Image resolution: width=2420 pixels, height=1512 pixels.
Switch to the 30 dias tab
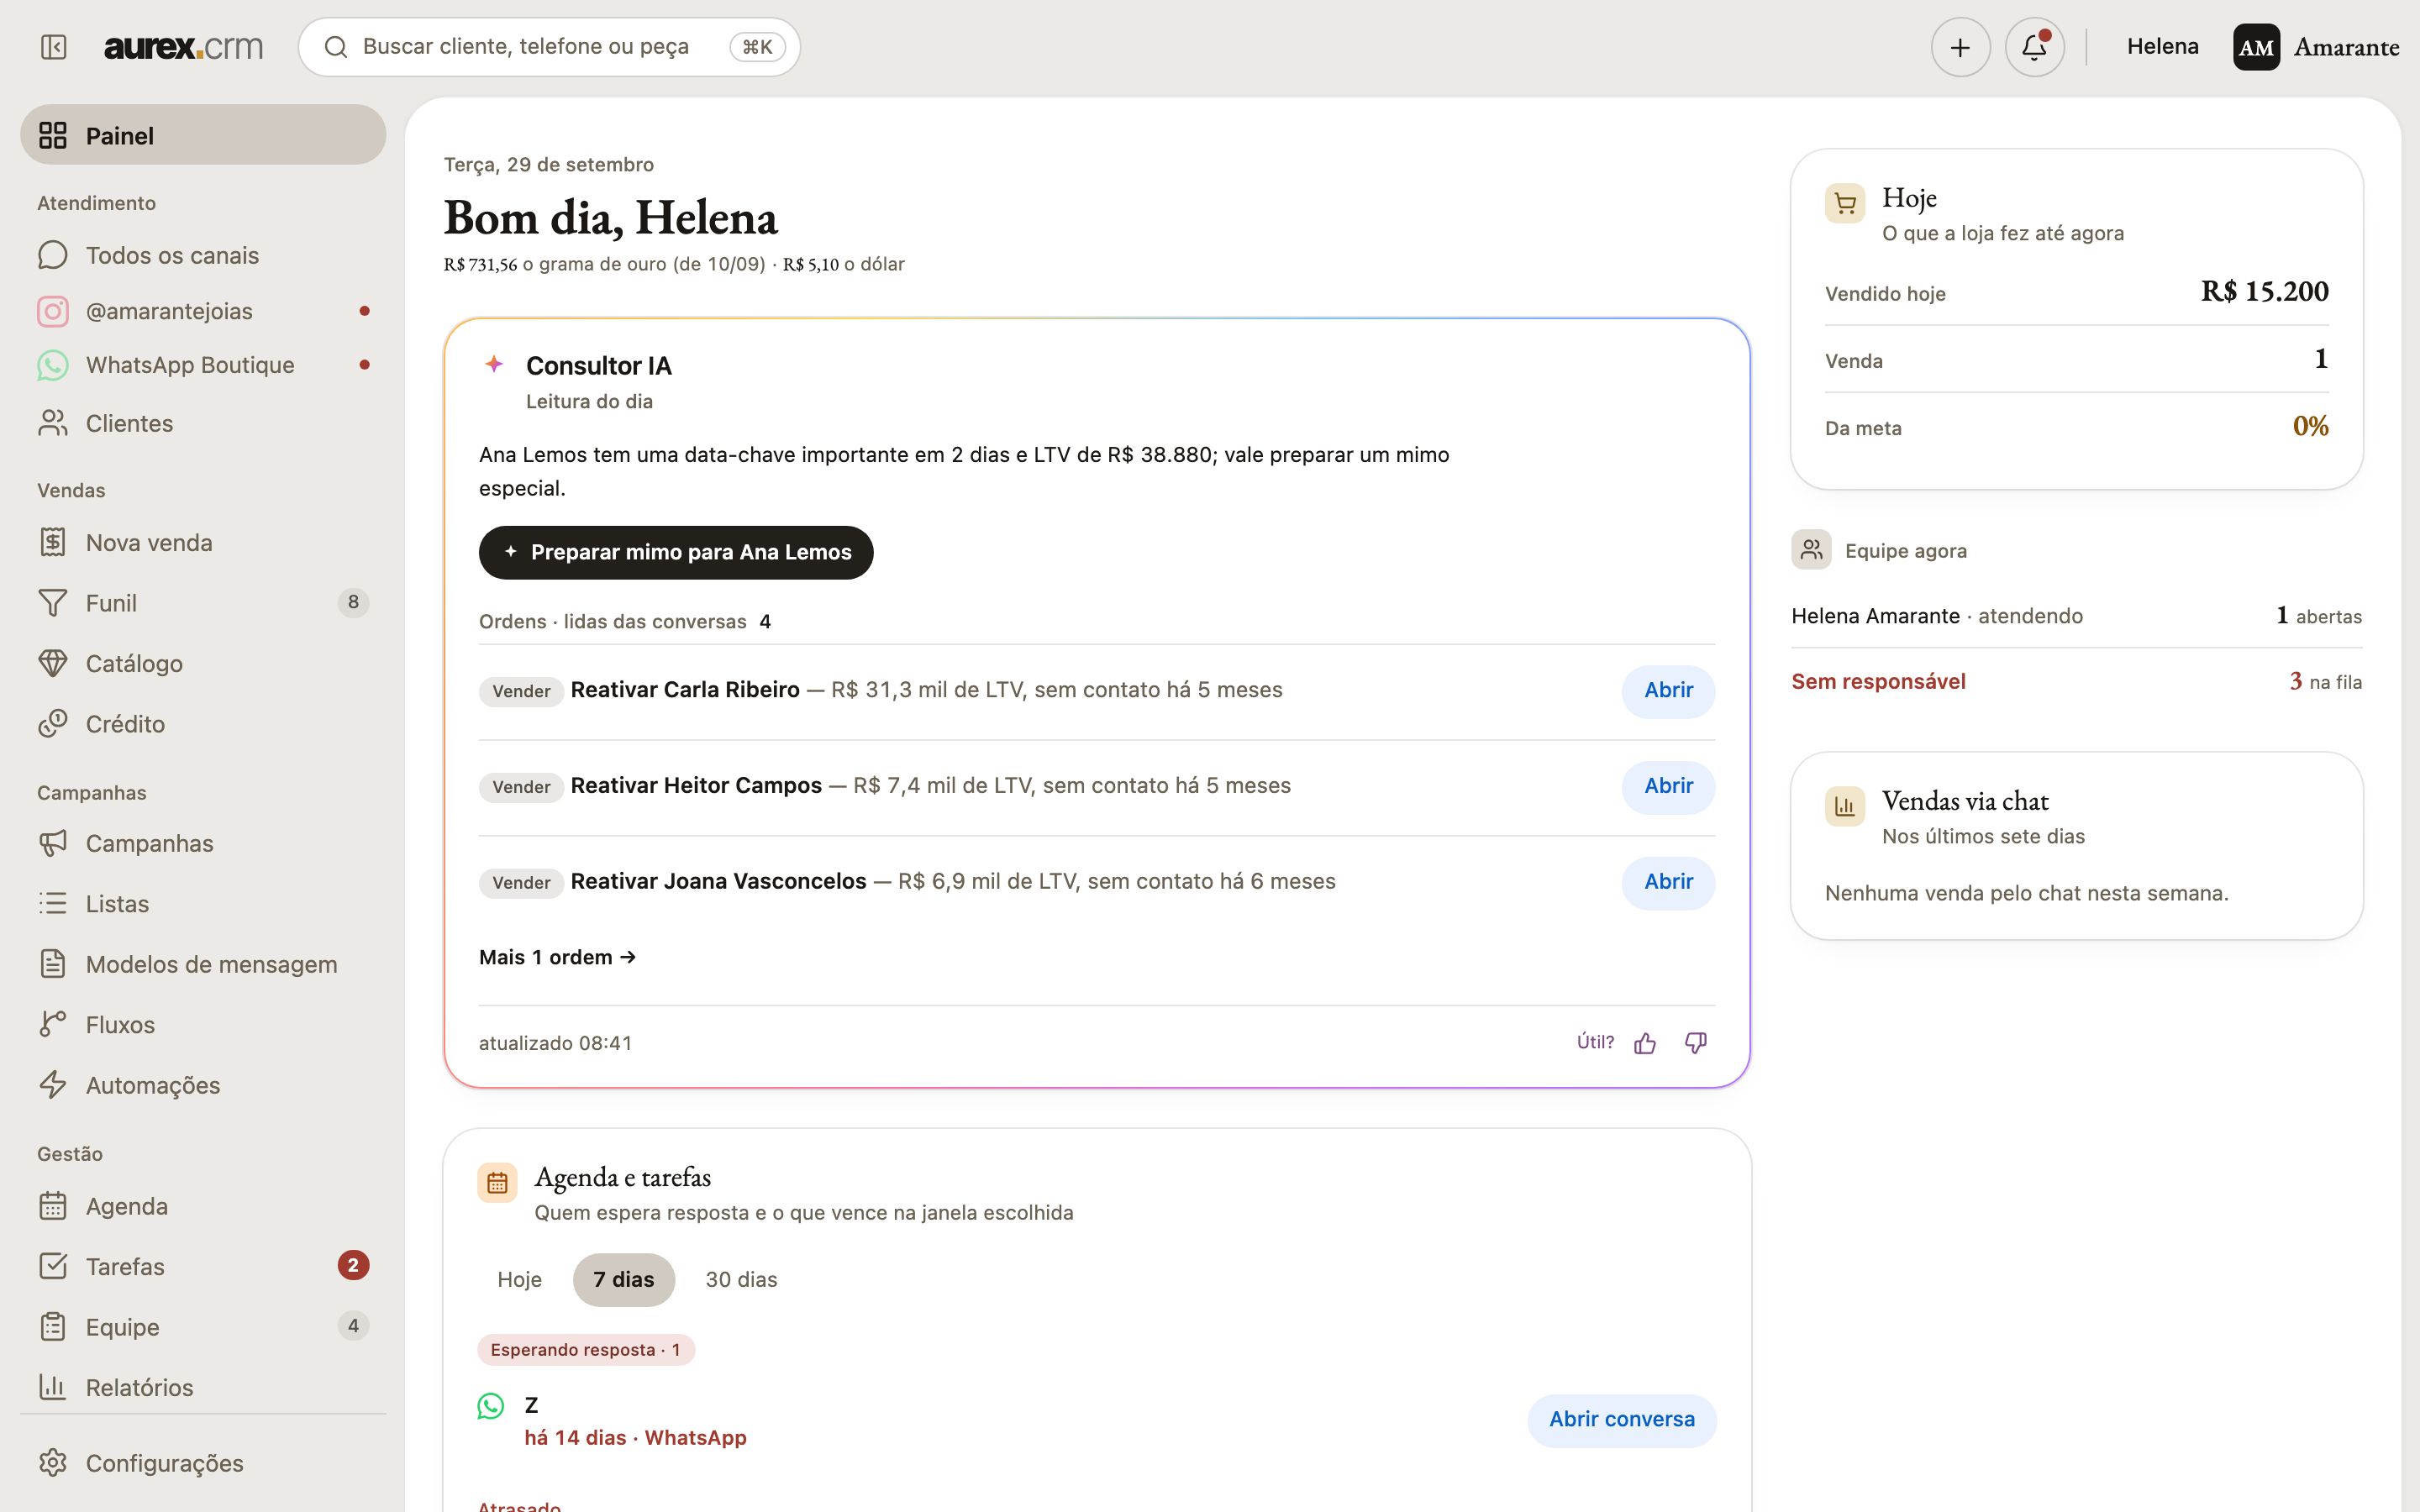click(x=741, y=1280)
